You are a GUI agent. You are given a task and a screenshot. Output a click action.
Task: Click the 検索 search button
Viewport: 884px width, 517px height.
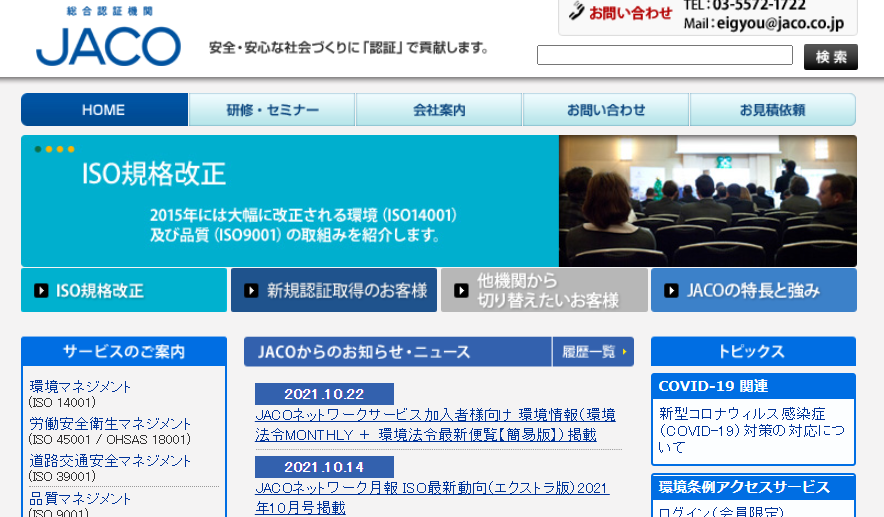830,57
